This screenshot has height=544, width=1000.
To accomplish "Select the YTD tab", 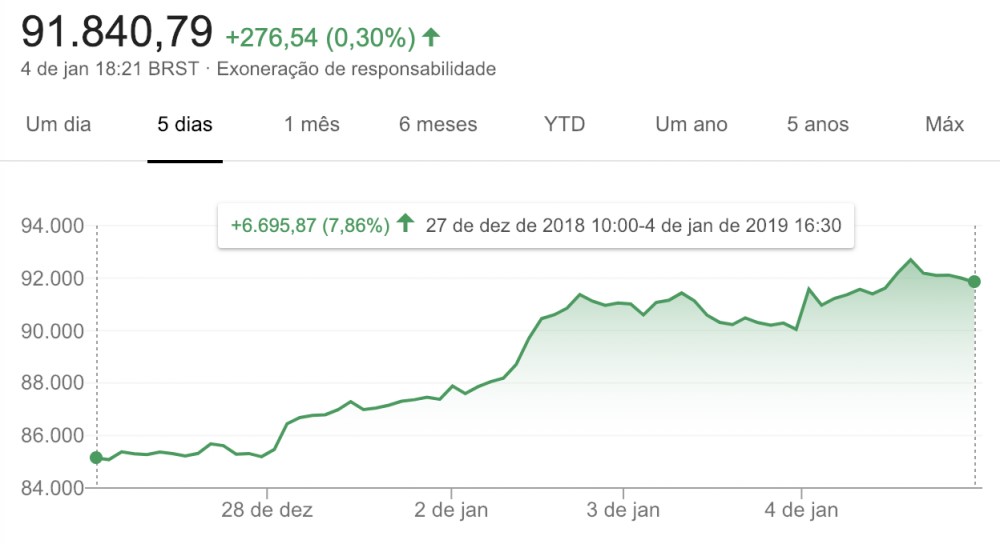I will pyautogui.click(x=564, y=125).
